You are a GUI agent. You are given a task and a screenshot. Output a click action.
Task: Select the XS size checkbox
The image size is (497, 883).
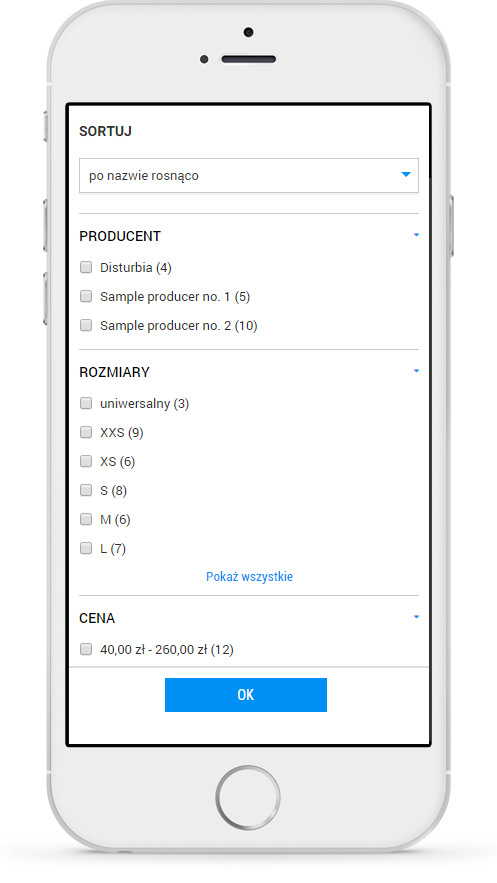click(x=86, y=461)
